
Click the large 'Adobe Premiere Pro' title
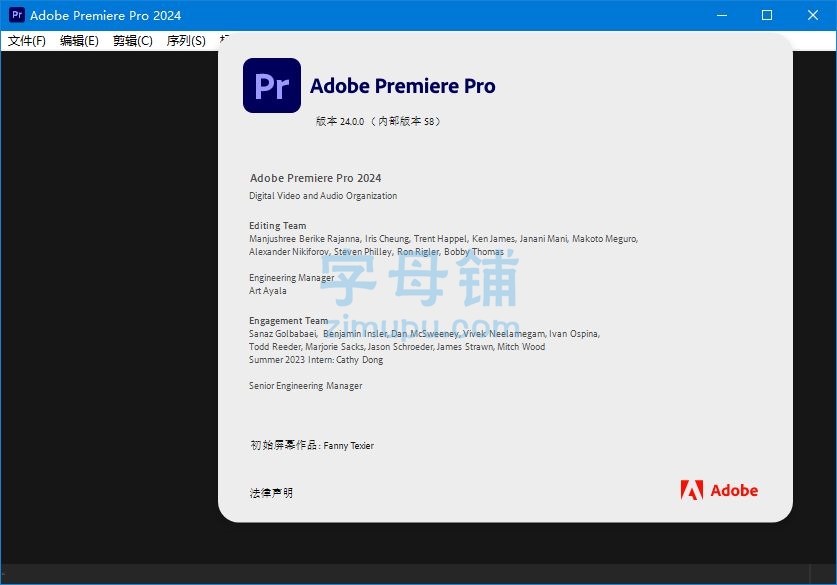coord(403,86)
